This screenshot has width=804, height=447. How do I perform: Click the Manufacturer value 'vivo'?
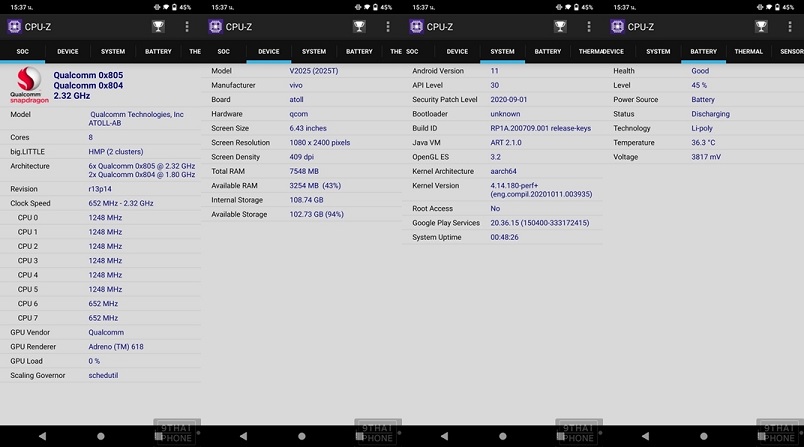(296, 85)
